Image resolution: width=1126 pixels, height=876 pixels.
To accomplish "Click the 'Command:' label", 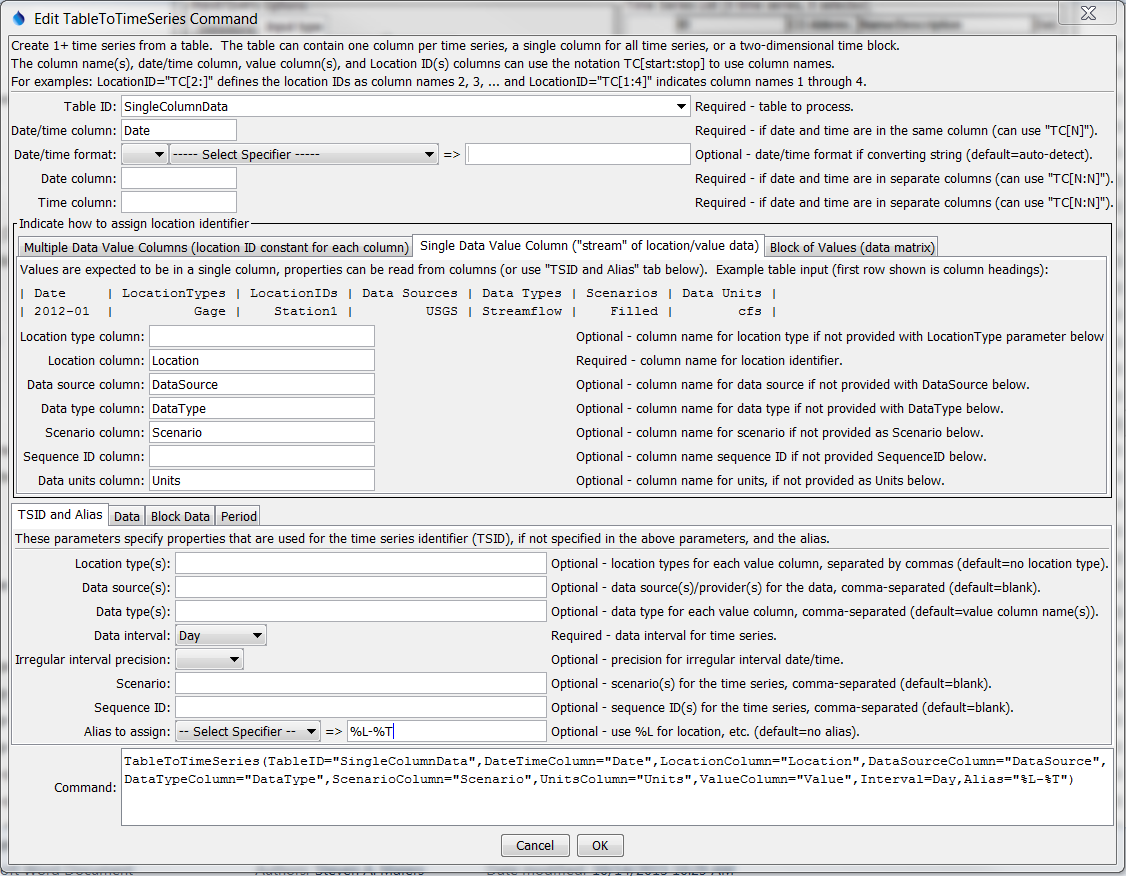I will click(x=85, y=788).
